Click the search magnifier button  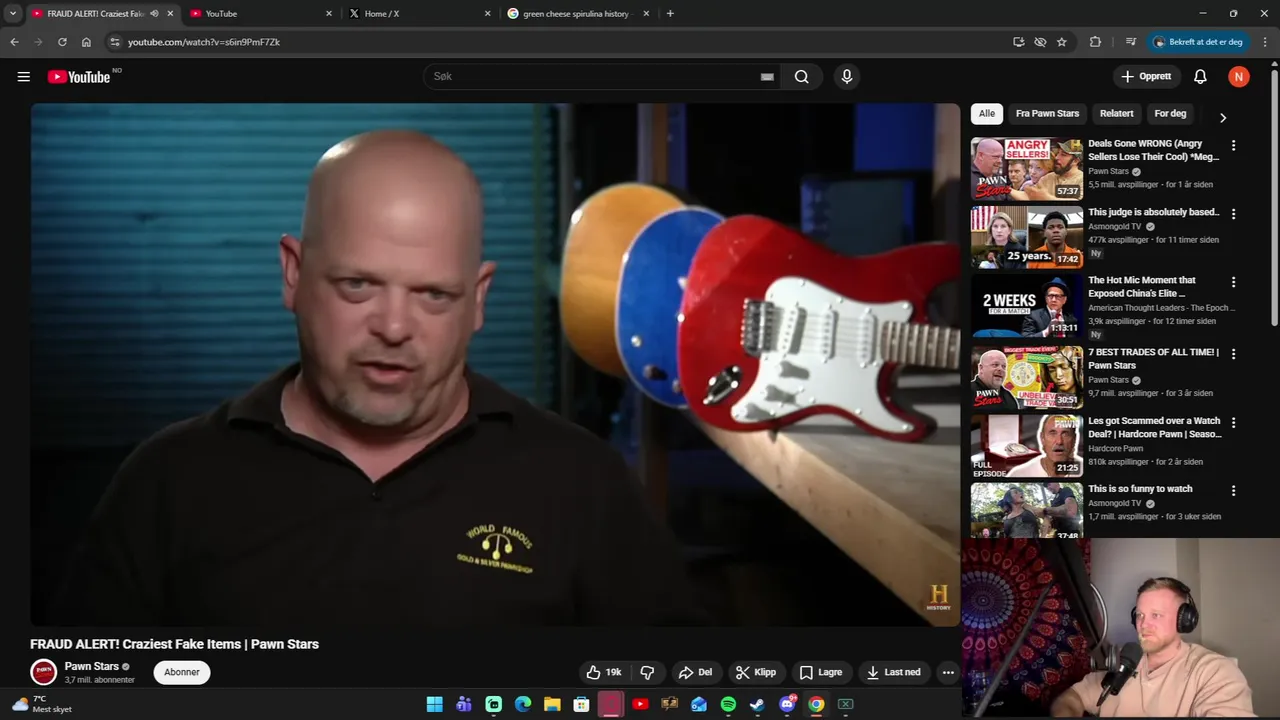pos(802,77)
